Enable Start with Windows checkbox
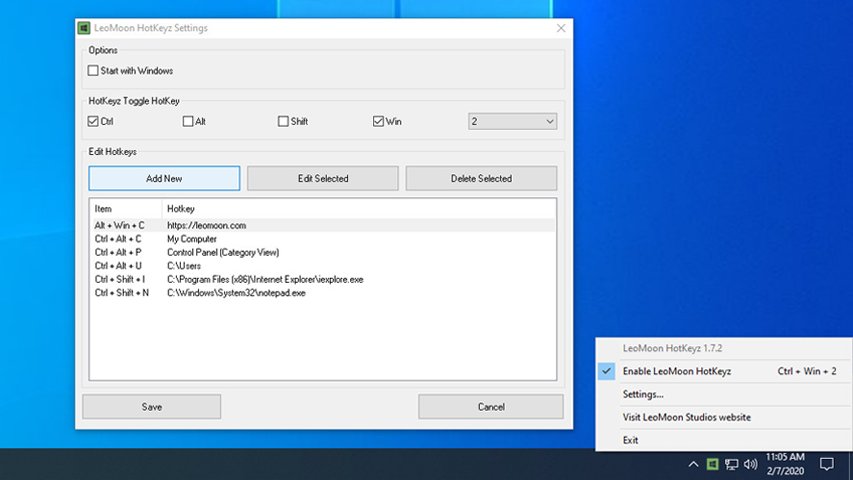Image resolution: width=853 pixels, height=480 pixels. pyautogui.click(x=94, y=71)
